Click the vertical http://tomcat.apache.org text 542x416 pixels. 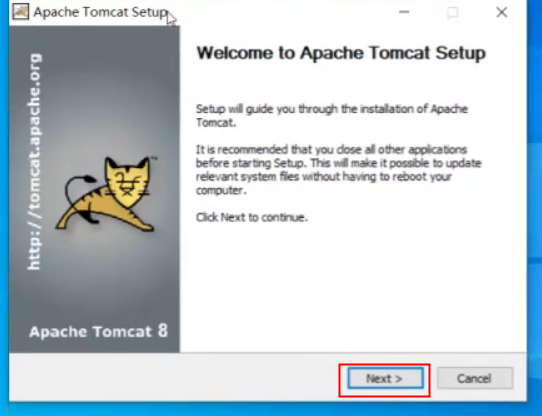(34, 162)
